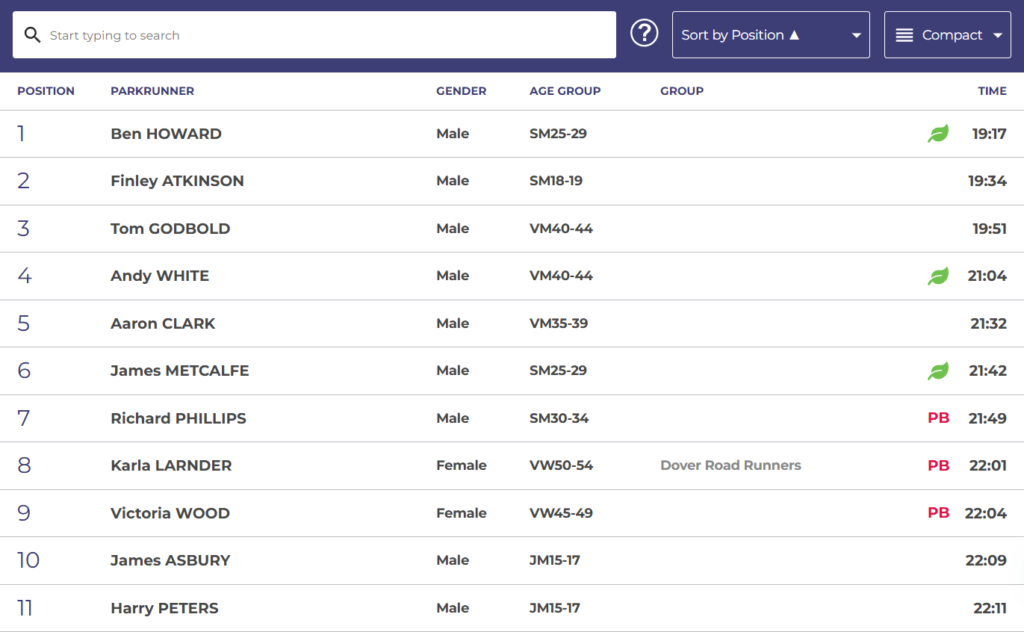Click age group VW50-54 for Karla LARNDER
1024x632 pixels.
[x=561, y=466]
